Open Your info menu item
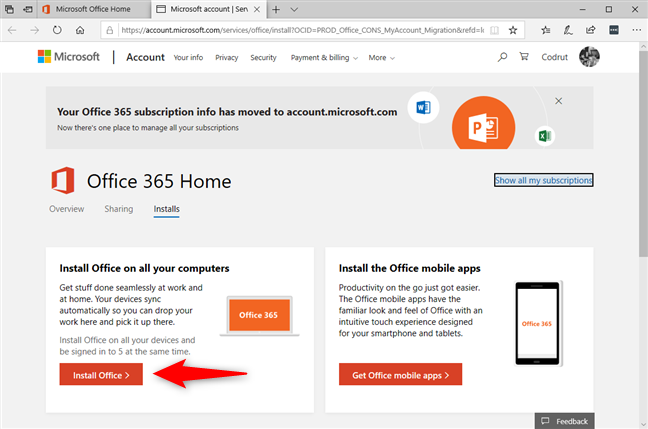 (188, 57)
